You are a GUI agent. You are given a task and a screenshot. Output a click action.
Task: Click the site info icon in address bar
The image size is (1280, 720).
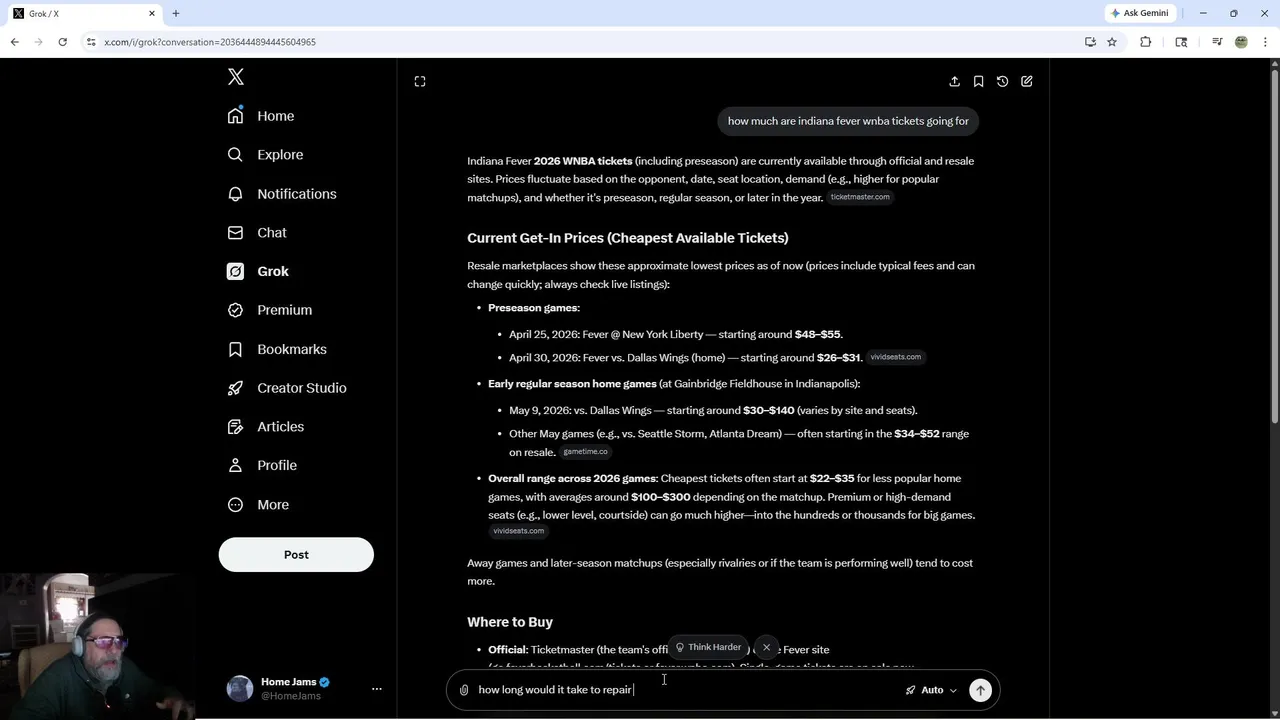(91, 42)
